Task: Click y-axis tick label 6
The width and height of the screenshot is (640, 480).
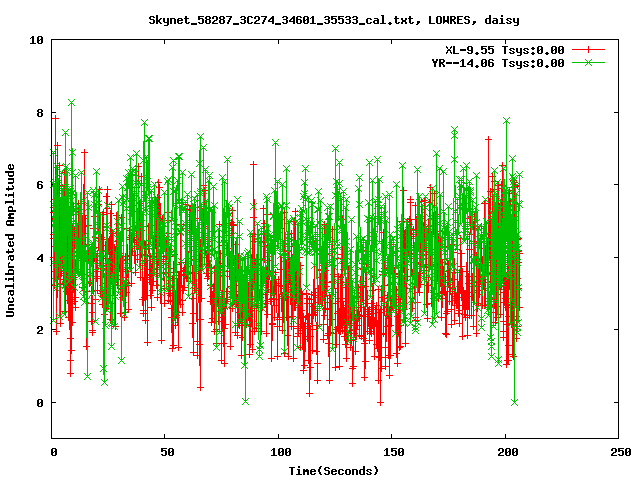Action: point(40,185)
